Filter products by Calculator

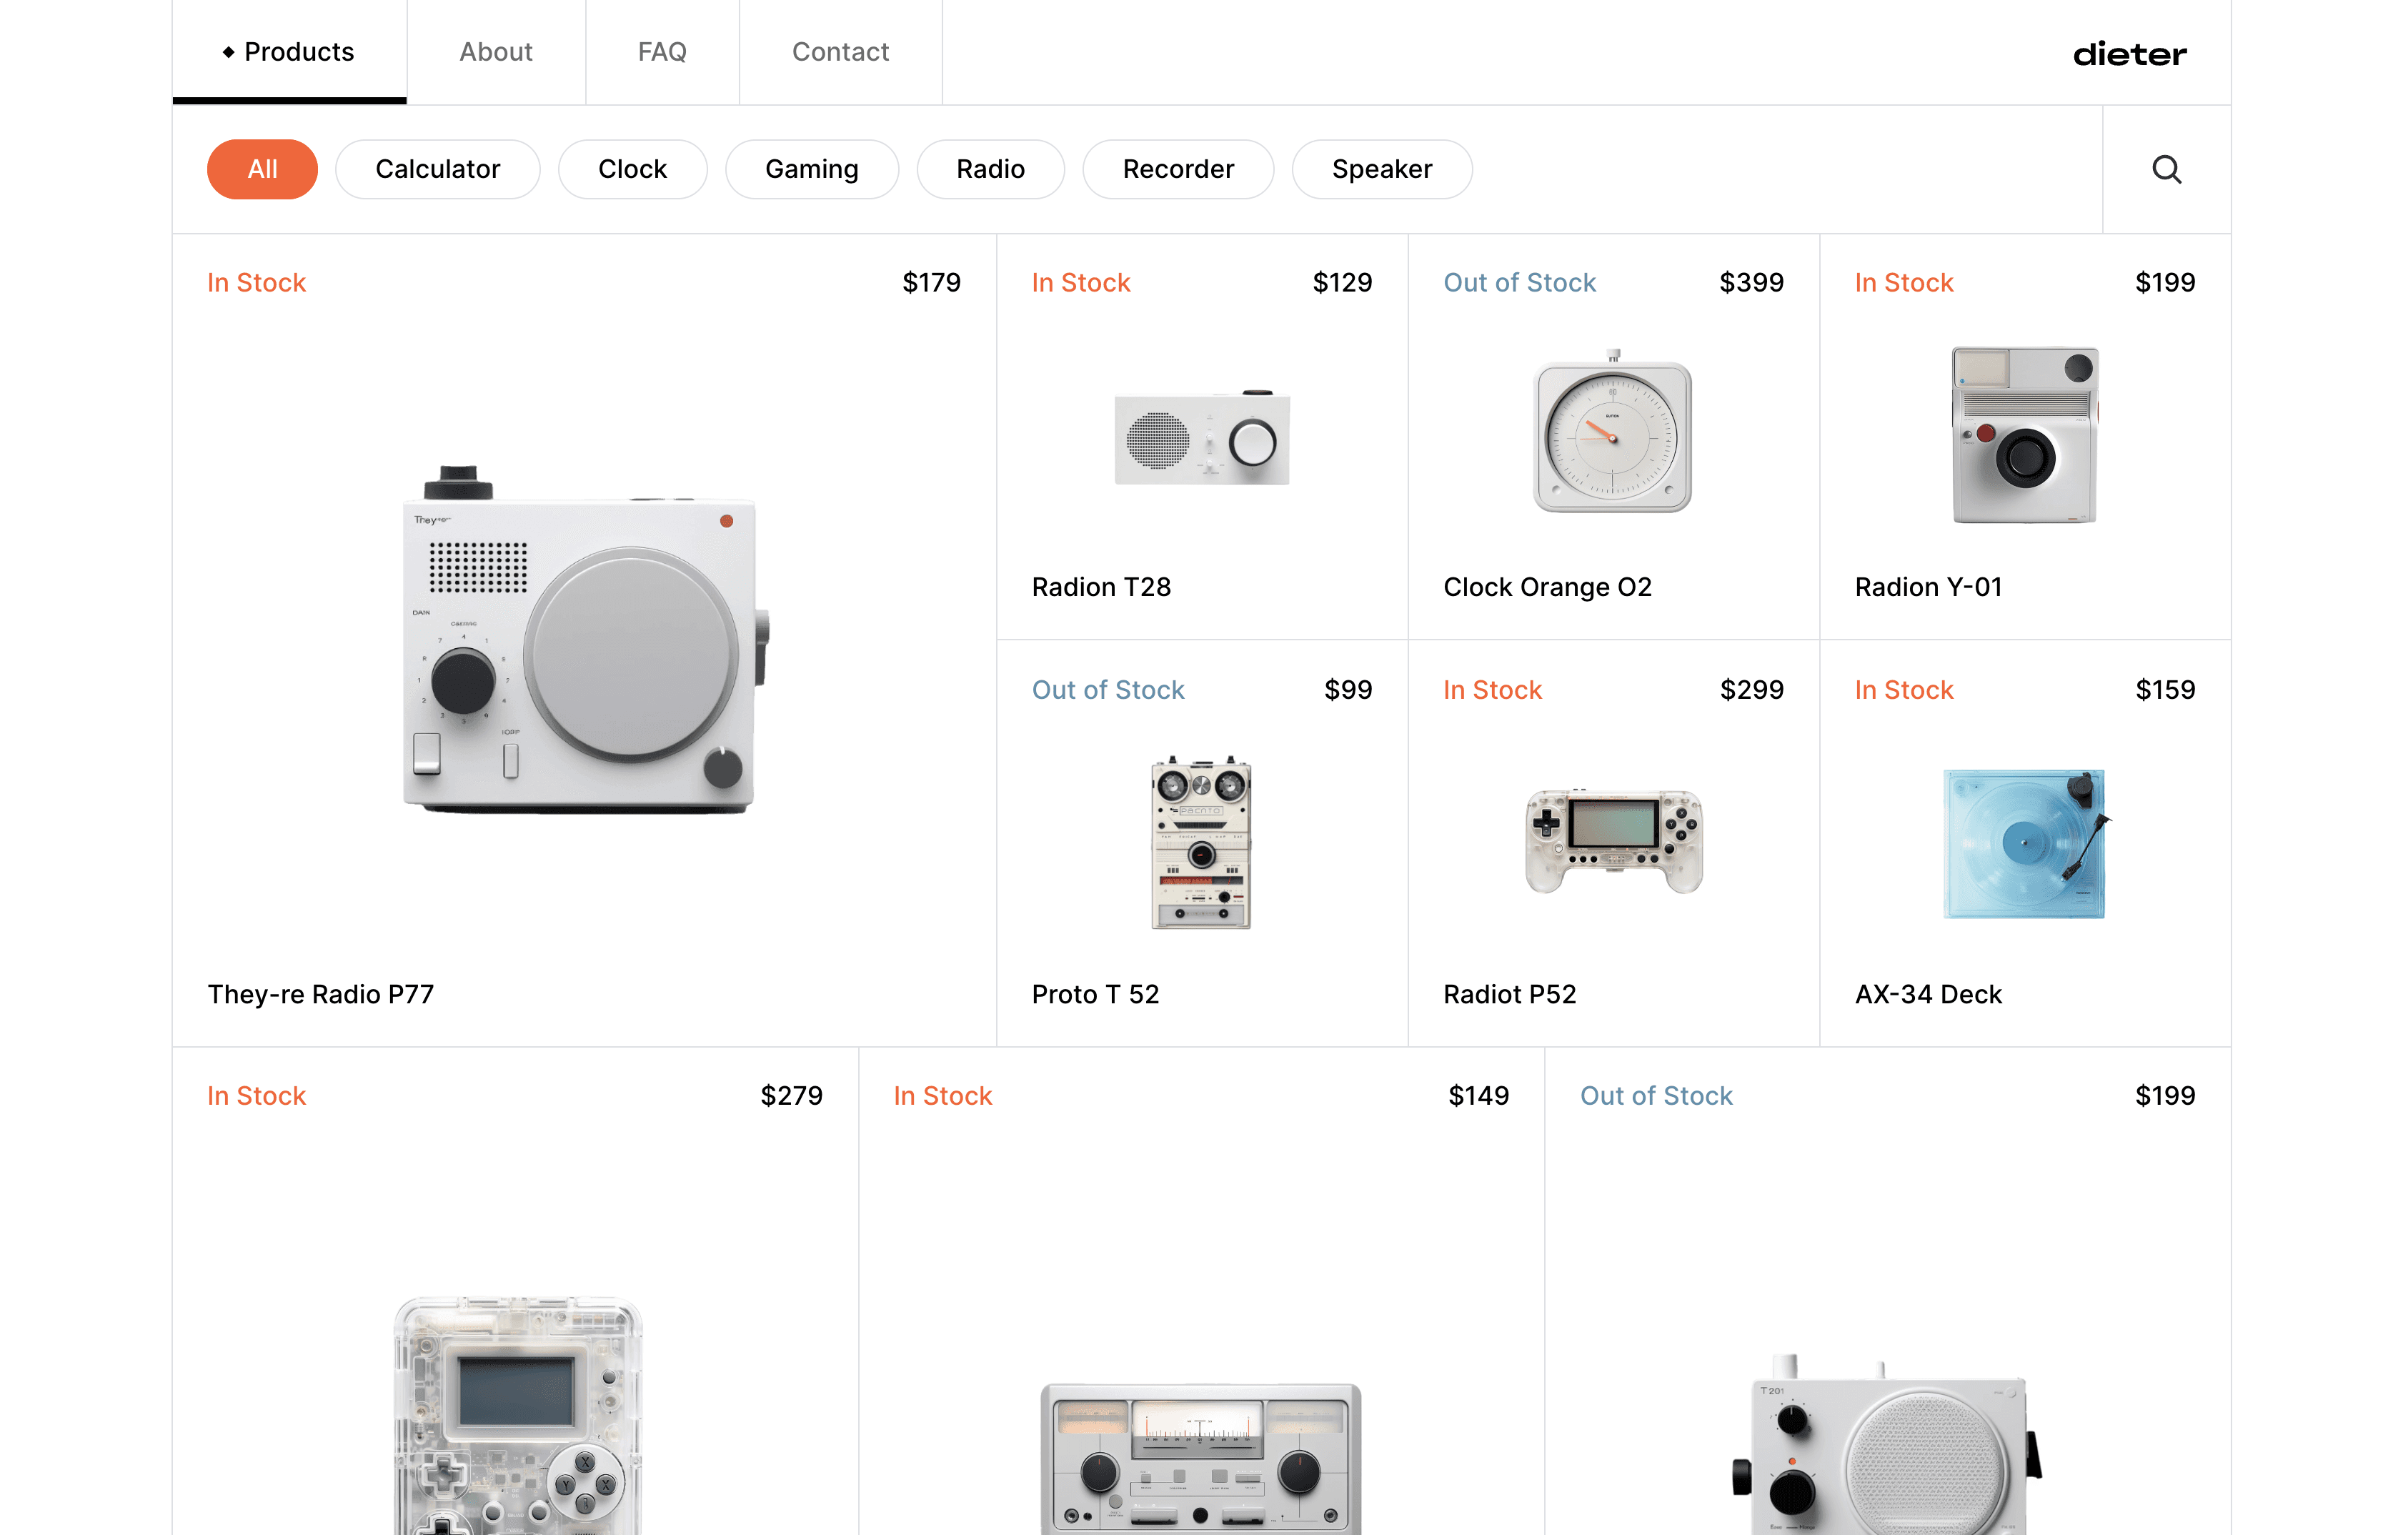[x=437, y=169]
